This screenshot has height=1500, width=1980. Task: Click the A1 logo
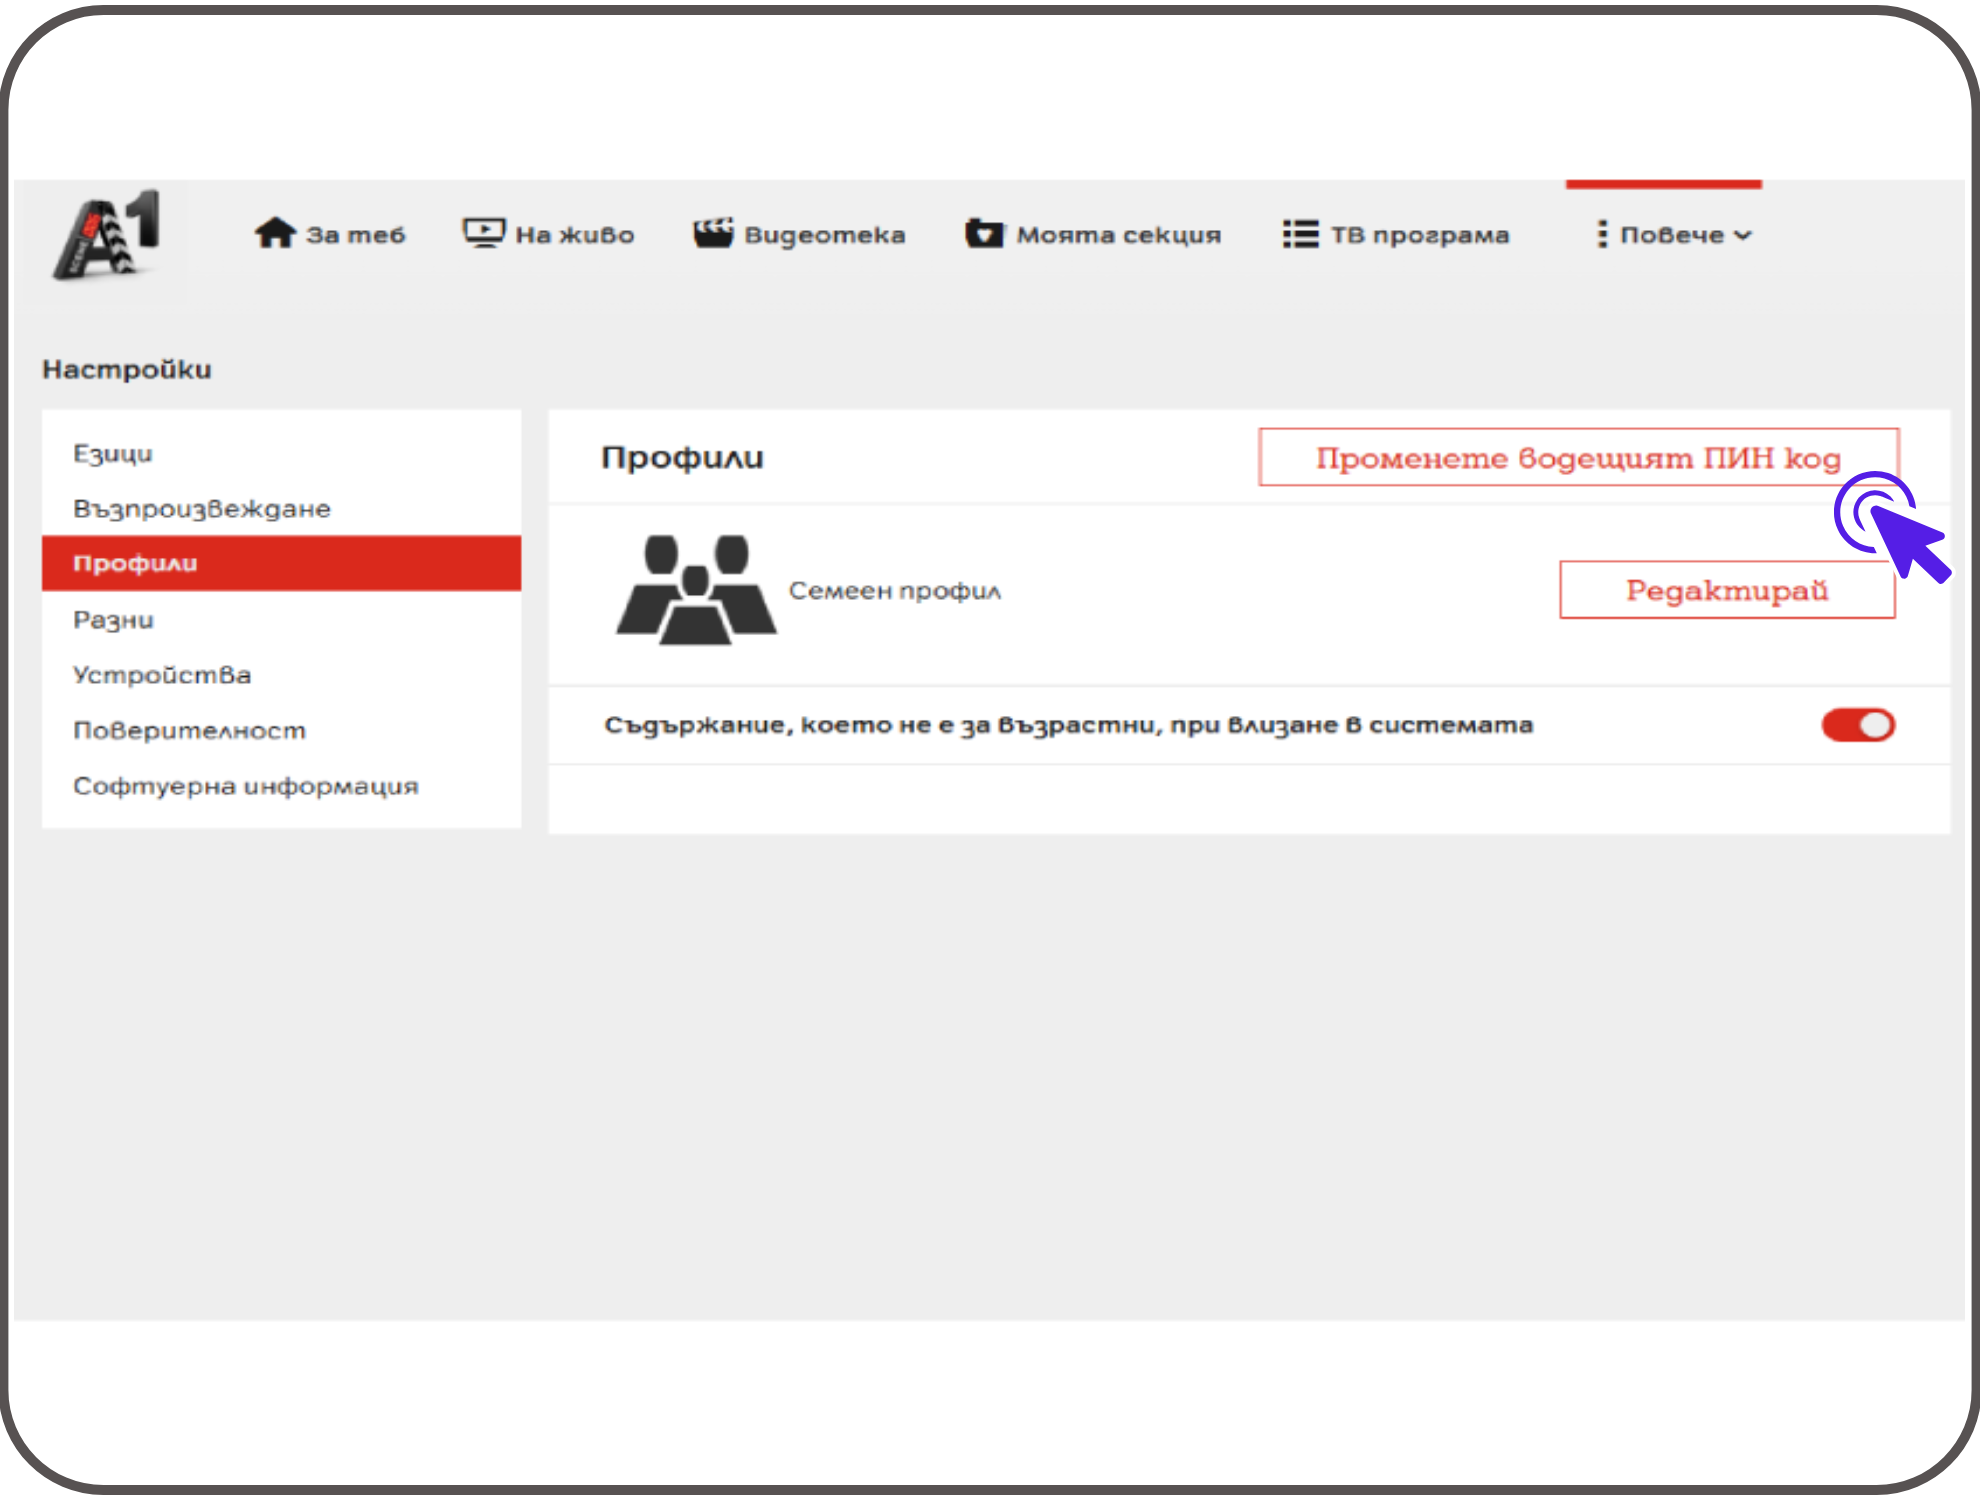tap(107, 236)
